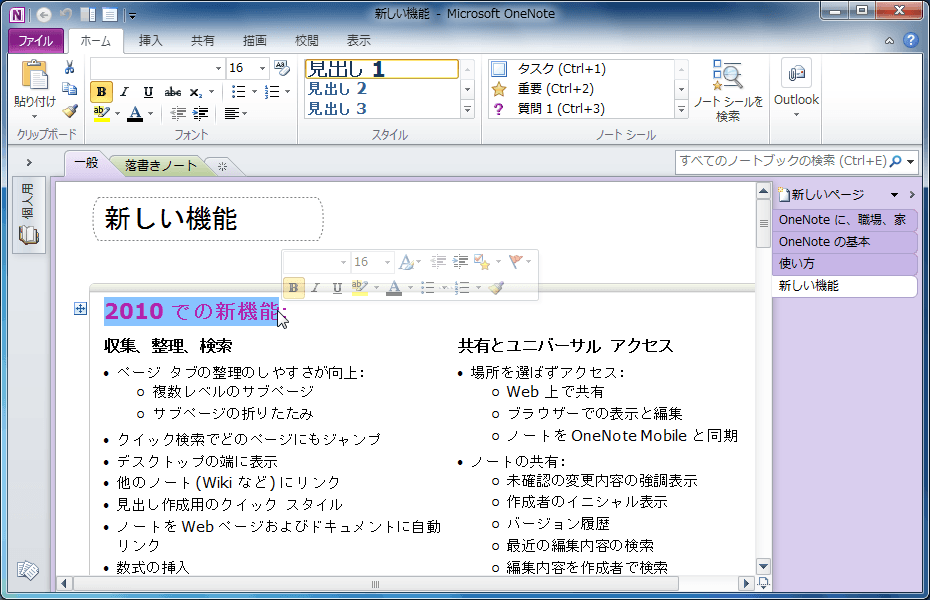Open the ribbon font size dropdown showing 16
Screen dimensions: 930x600
[262, 68]
